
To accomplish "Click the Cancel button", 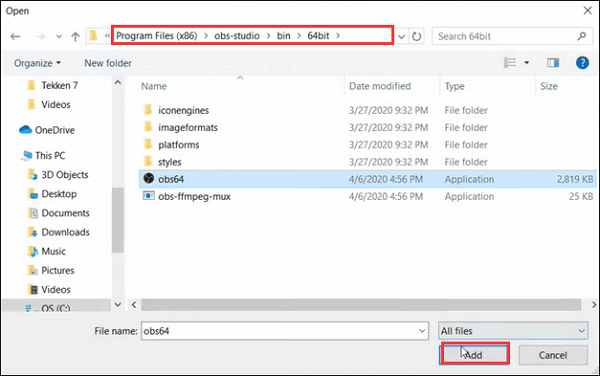I will coord(553,355).
